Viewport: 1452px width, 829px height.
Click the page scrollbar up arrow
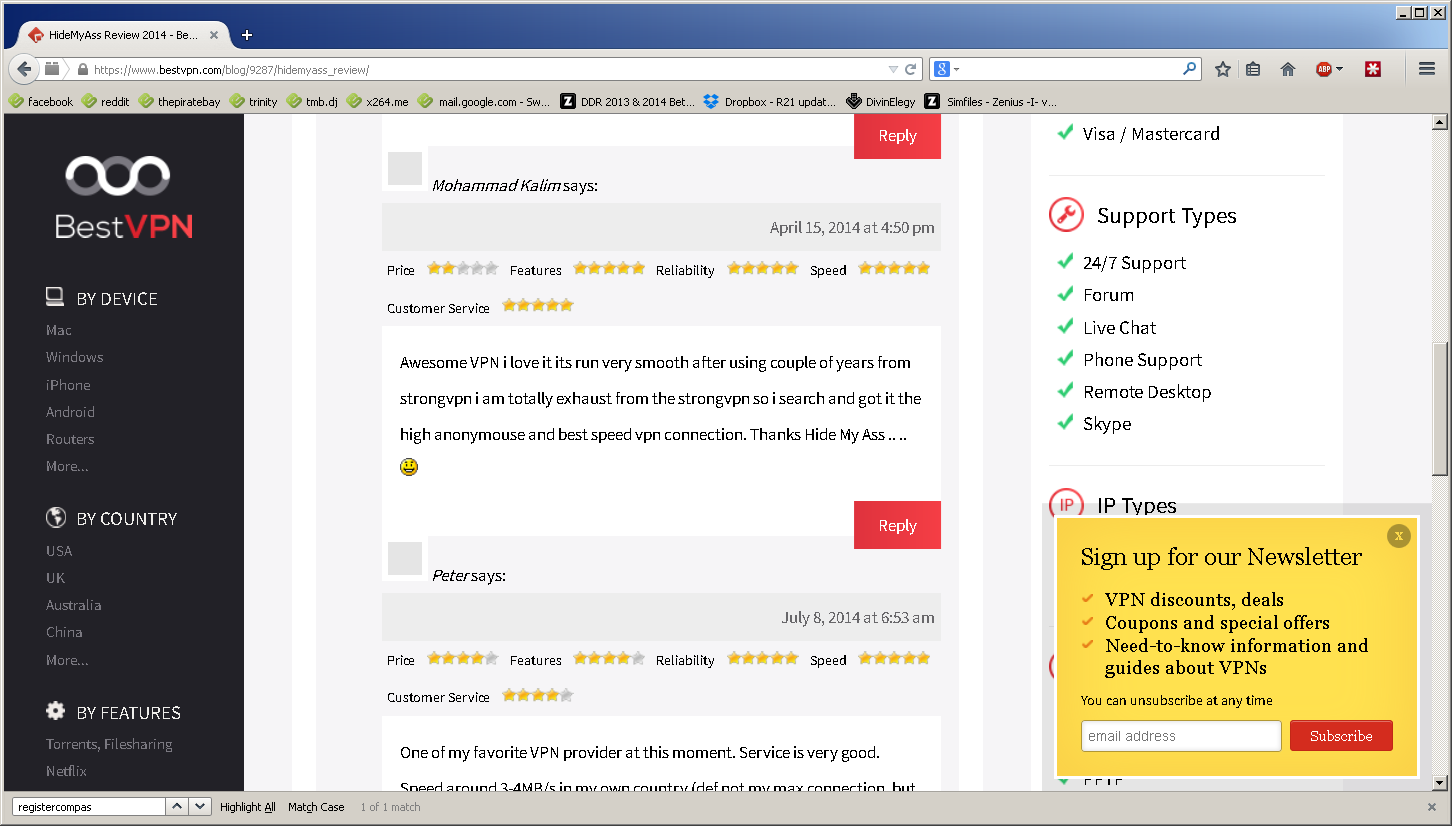(x=1440, y=123)
